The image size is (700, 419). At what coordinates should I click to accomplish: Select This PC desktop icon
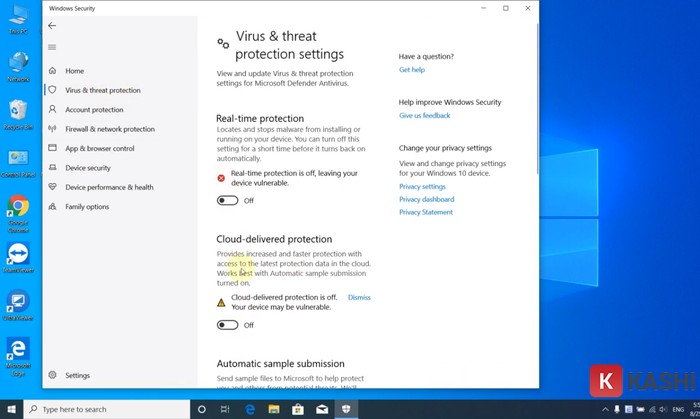[18, 19]
